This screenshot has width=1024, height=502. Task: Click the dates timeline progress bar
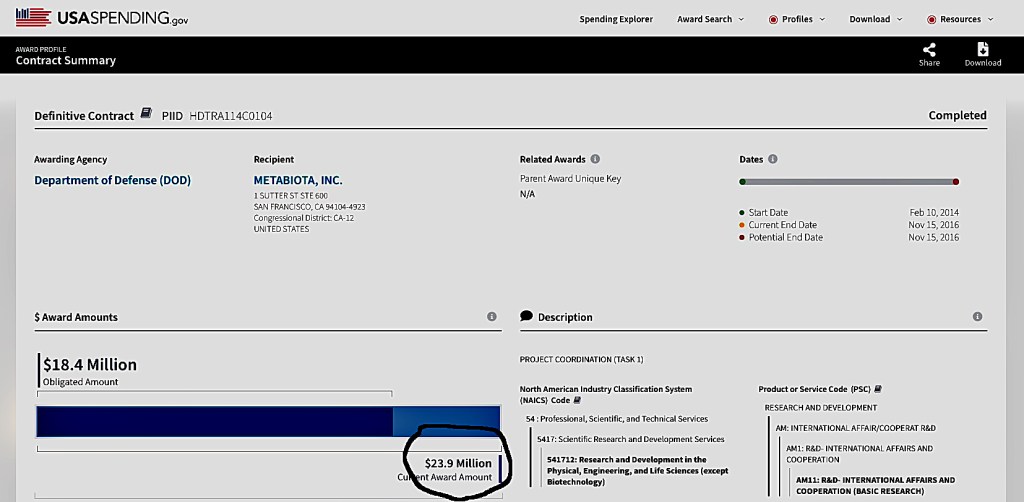[849, 182]
